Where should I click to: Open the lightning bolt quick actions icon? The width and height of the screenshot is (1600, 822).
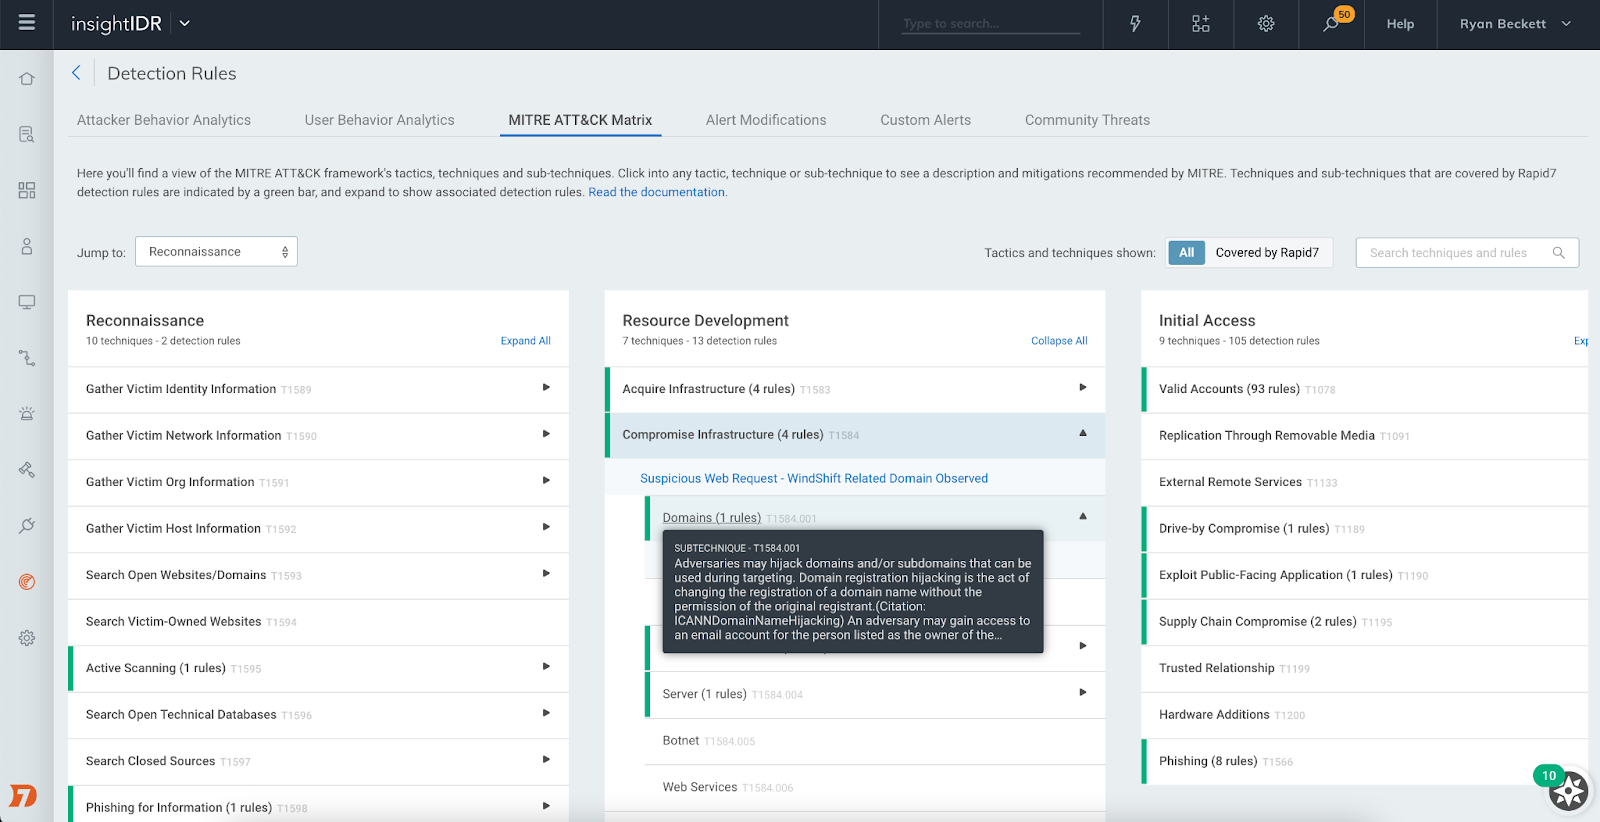point(1135,24)
